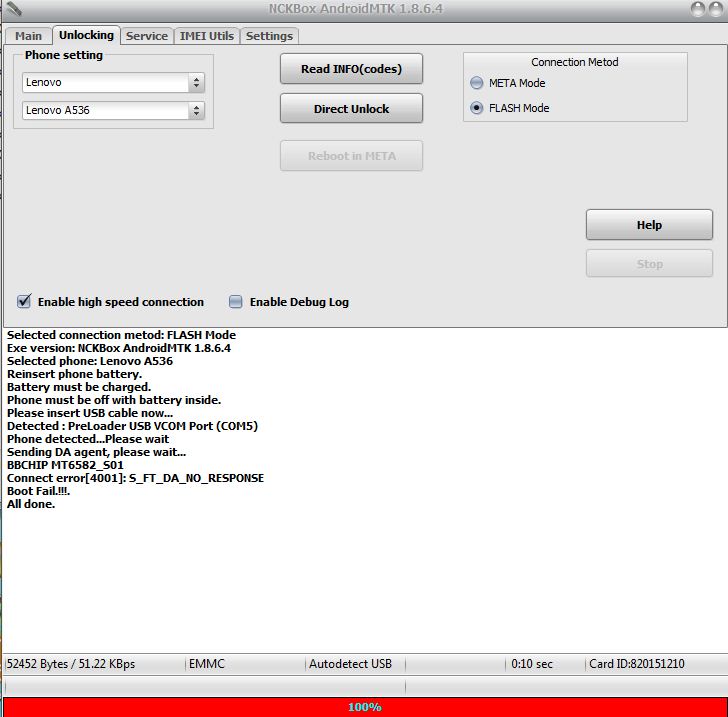This screenshot has width=728, height=717.
Task: Open the Help button
Action: [649, 225]
